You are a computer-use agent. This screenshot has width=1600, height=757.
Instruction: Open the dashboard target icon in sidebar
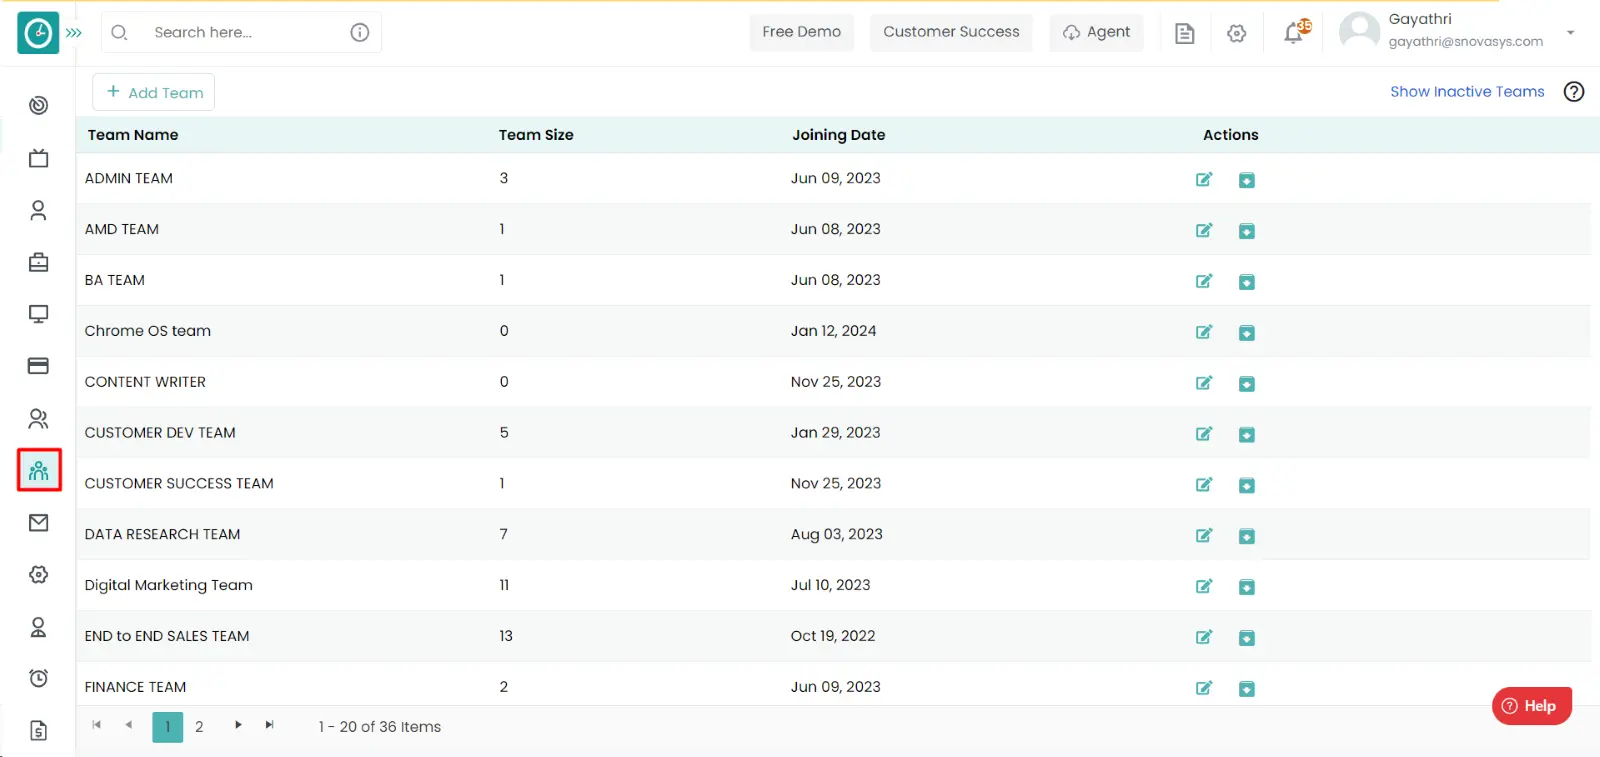click(x=39, y=106)
